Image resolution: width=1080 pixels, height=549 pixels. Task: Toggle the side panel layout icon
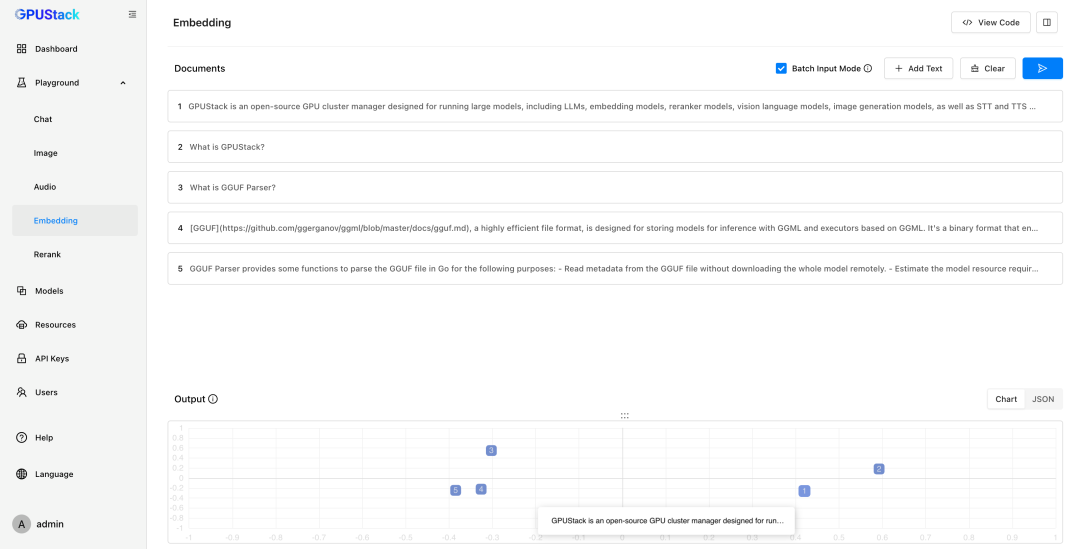click(1046, 22)
